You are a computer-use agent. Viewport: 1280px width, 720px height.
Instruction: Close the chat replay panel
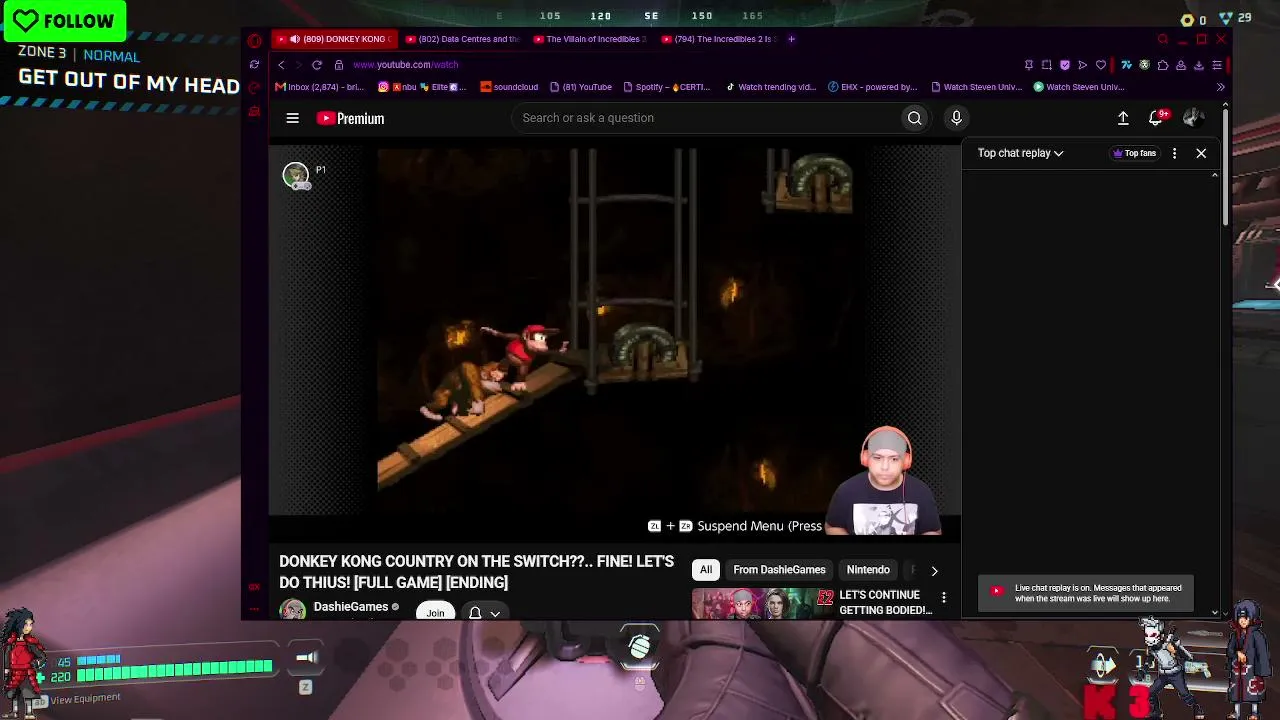pyautogui.click(x=1201, y=153)
